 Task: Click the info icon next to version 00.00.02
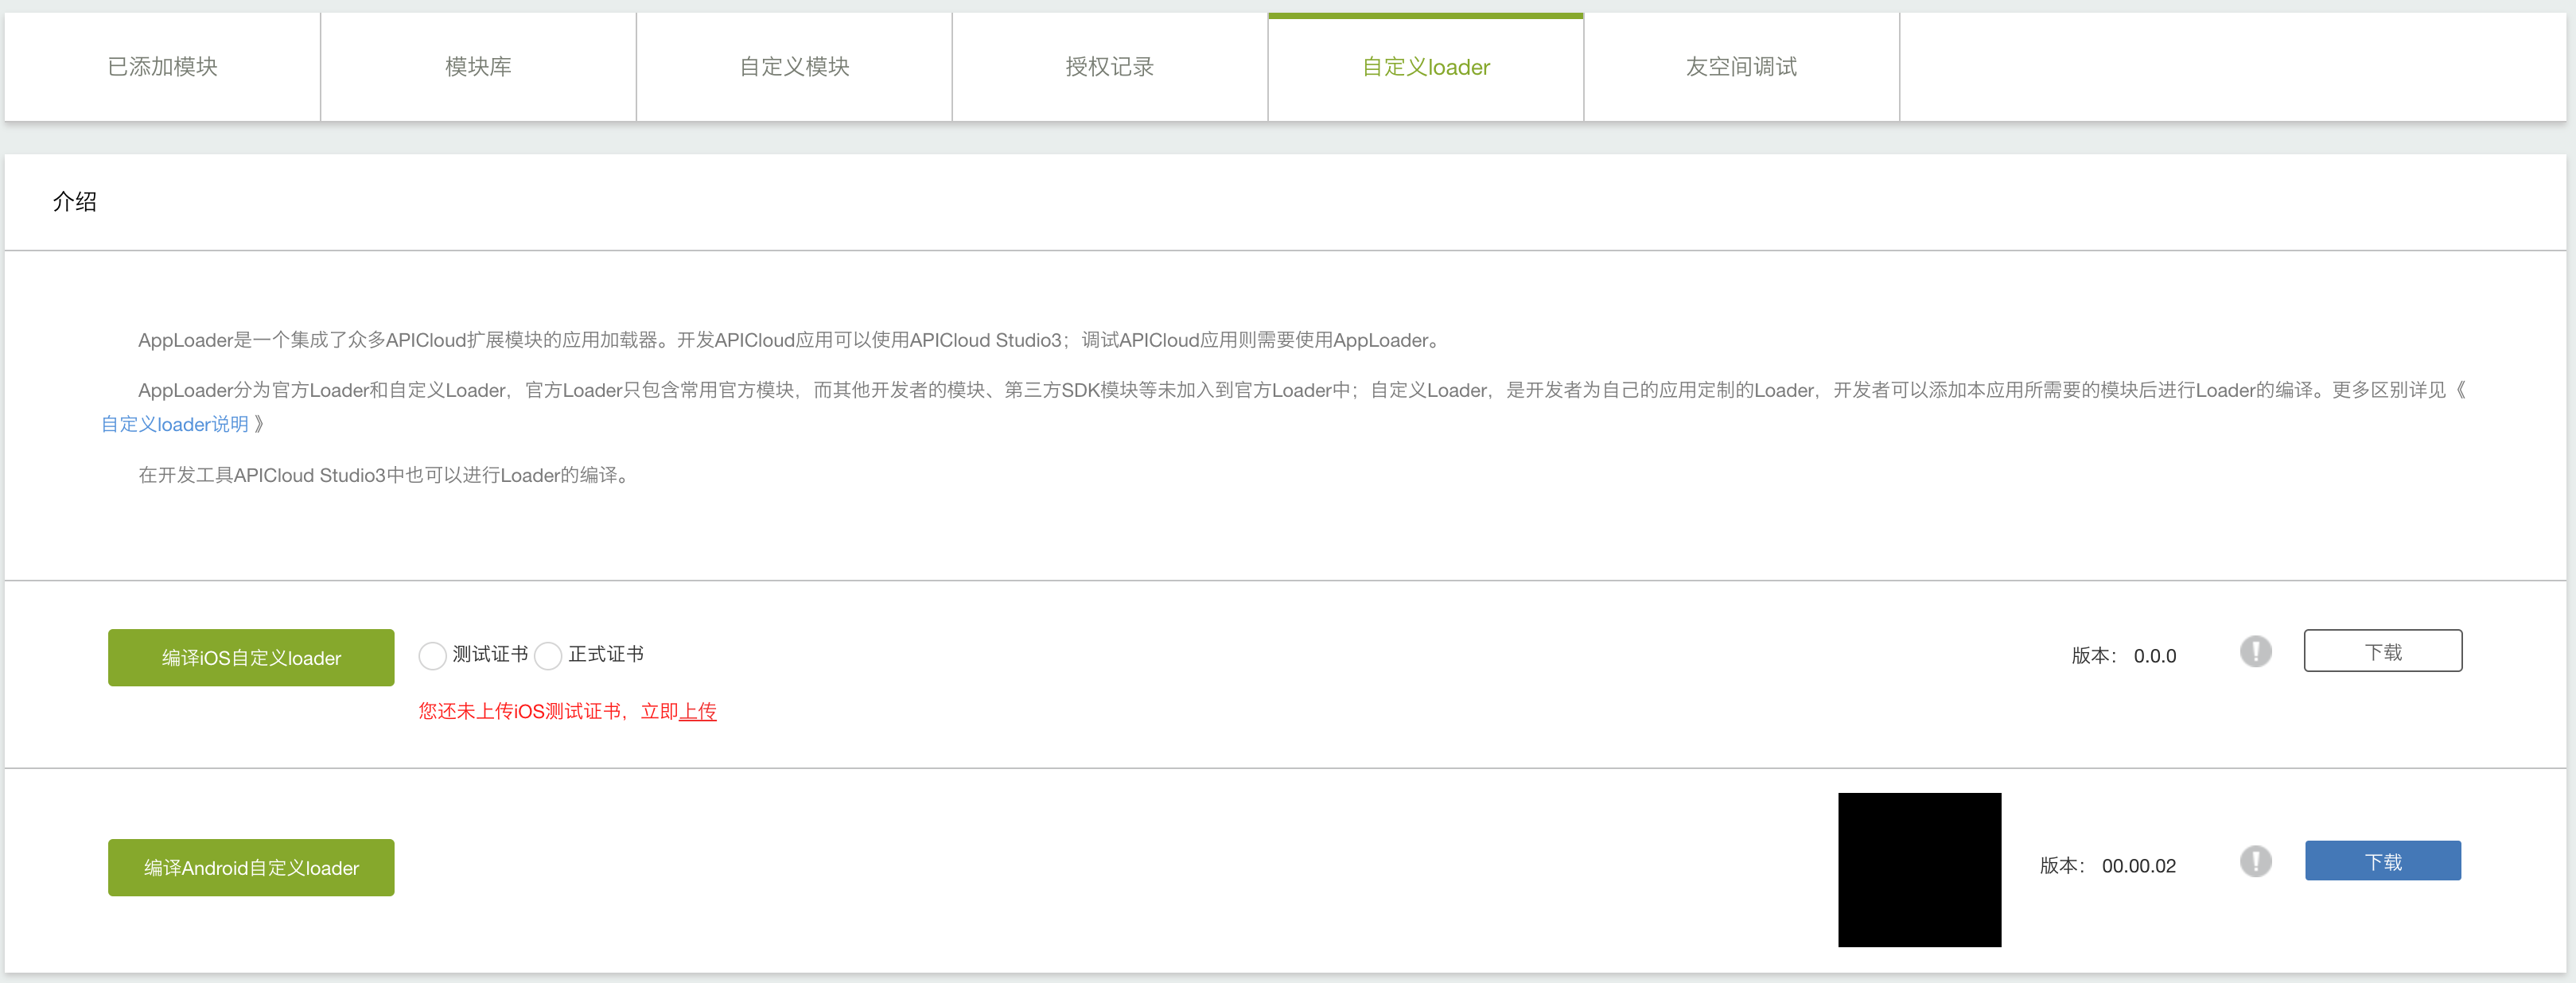coord(2256,861)
